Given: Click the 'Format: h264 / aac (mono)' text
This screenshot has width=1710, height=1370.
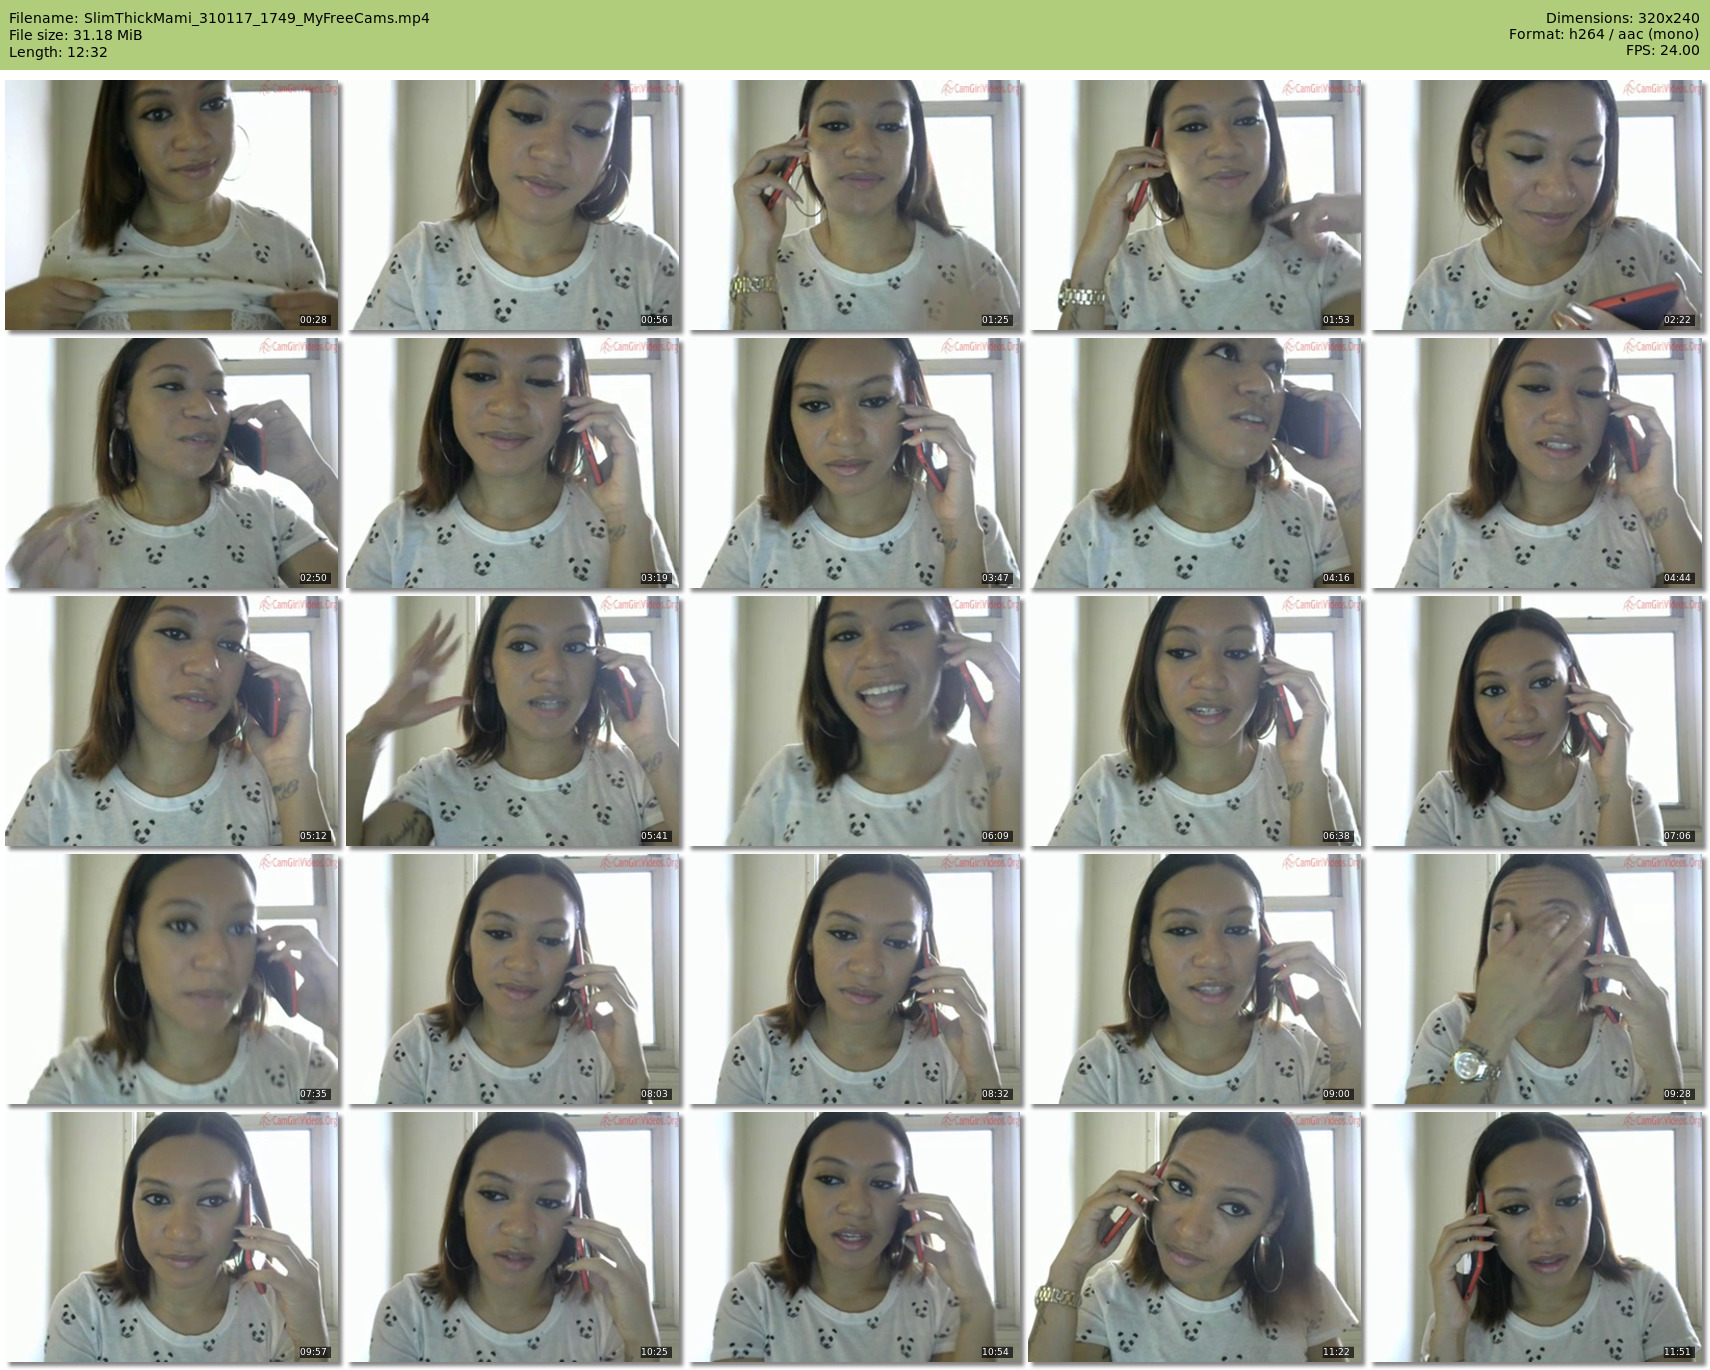Looking at the screenshot, I should pyautogui.click(x=1604, y=34).
